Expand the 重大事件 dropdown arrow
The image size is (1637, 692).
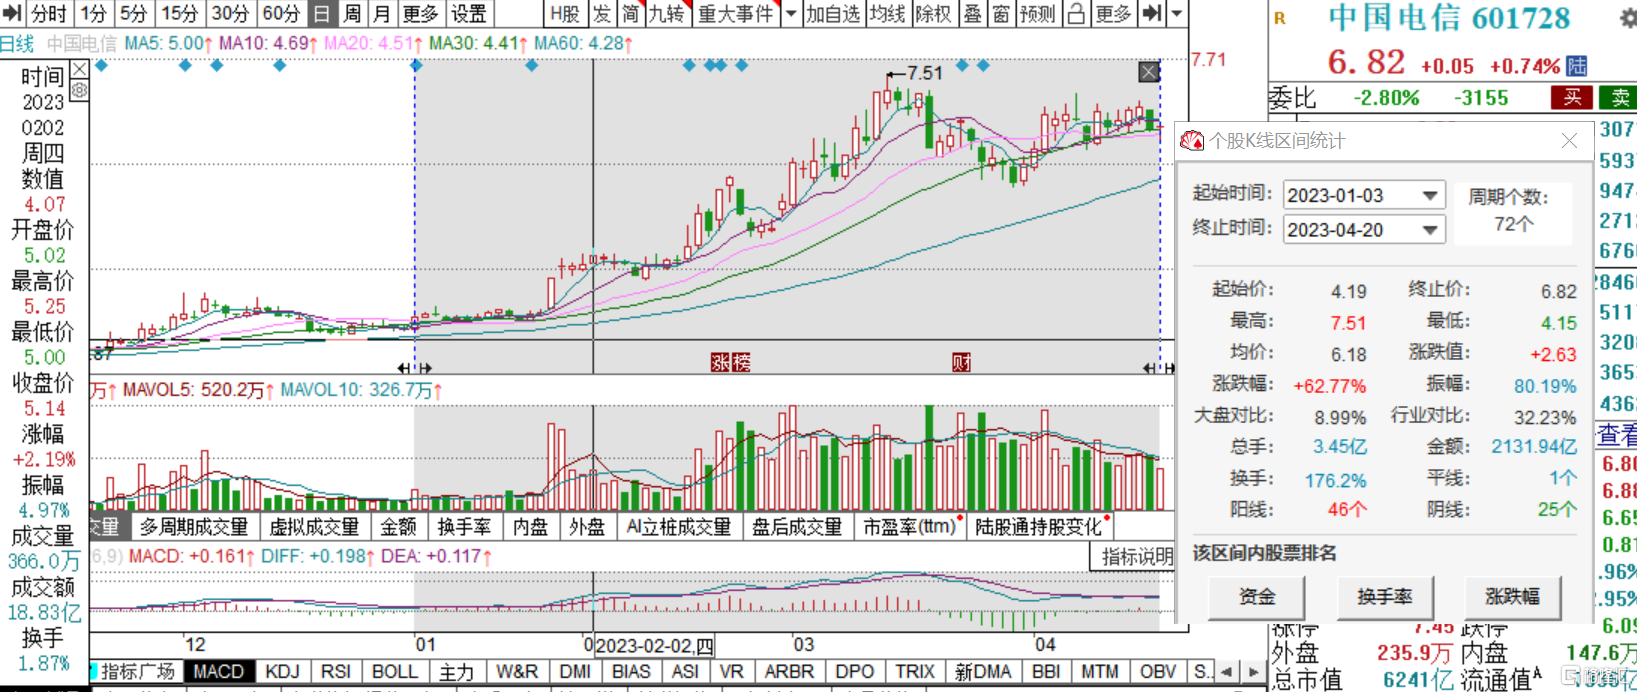(791, 13)
